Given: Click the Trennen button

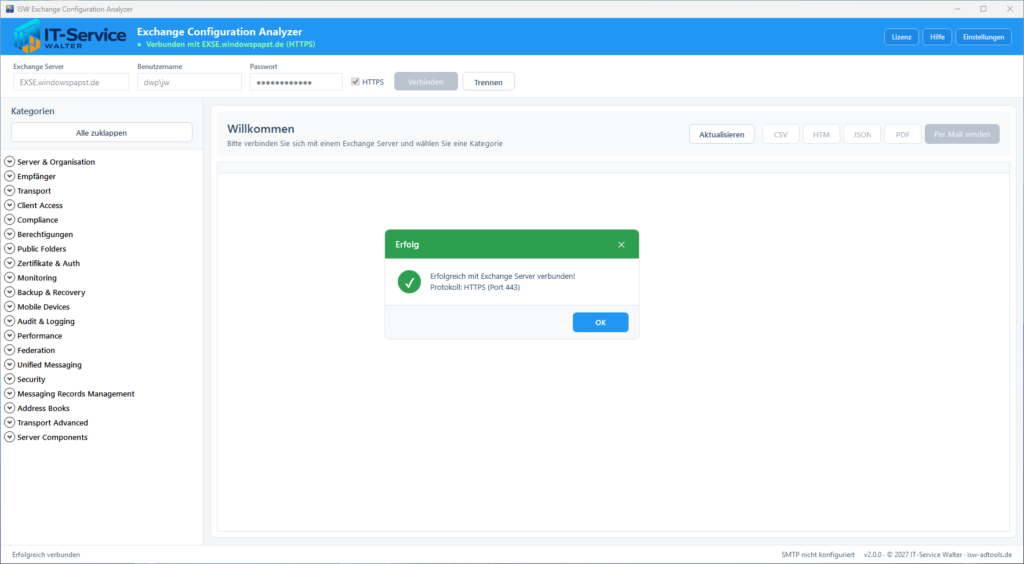Looking at the screenshot, I should [488, 82].
